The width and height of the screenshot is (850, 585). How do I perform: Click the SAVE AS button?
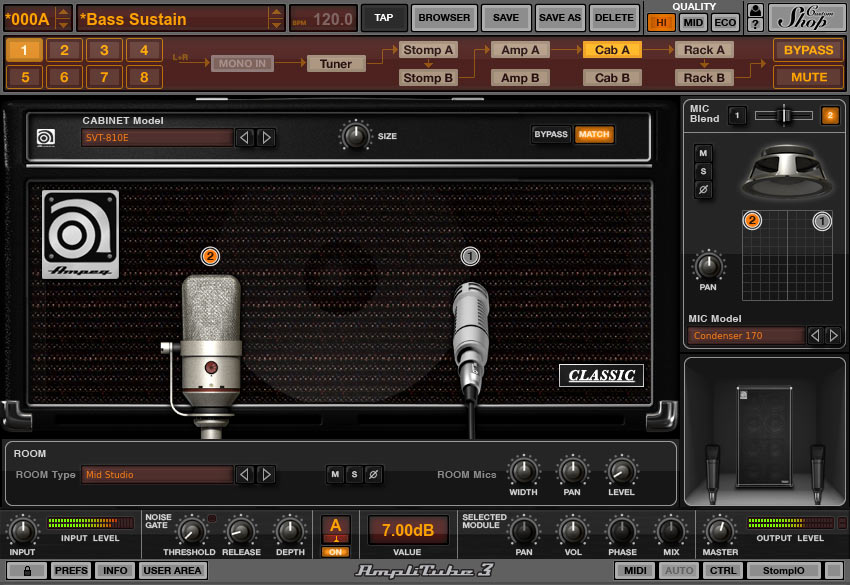click(559, 17)
